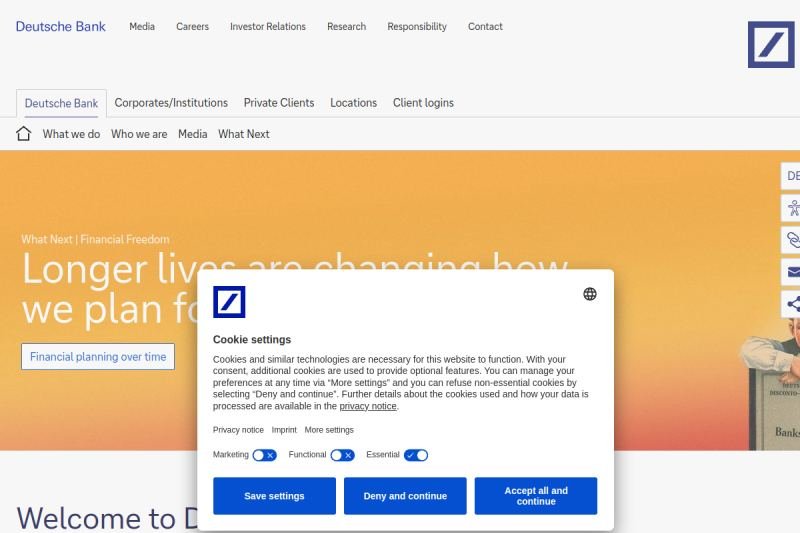This screenshot has width=800, height=533.
Task: Select the Client logins tab
Action: pos(423,103)
